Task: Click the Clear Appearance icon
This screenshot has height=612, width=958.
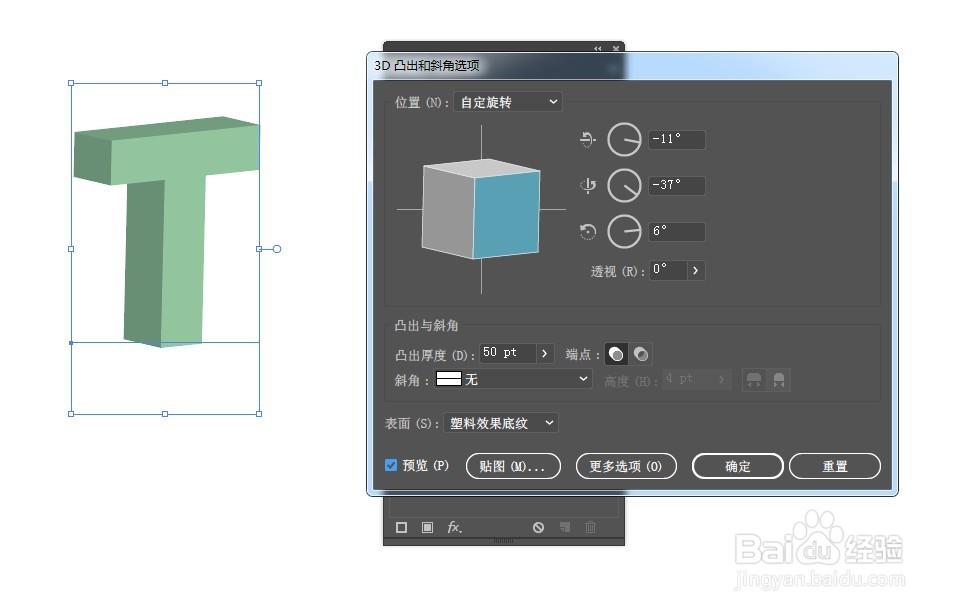Action: (539, 527)
